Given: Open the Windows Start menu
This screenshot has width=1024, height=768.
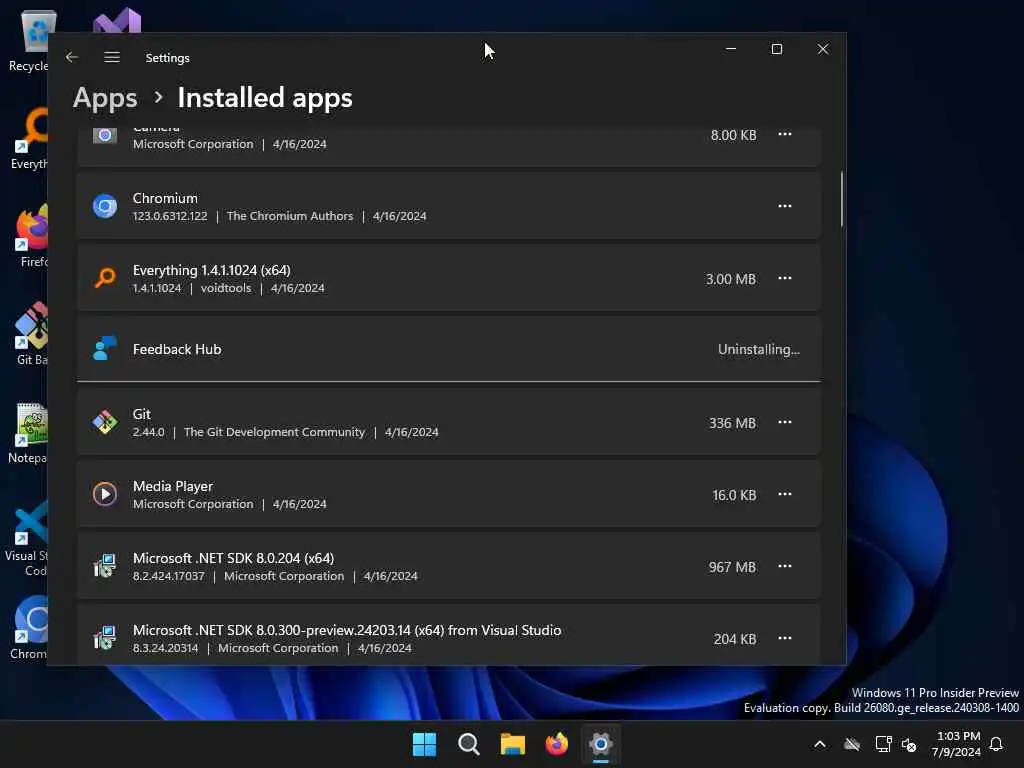Looking at the screenshot, I should pos(424,744).
